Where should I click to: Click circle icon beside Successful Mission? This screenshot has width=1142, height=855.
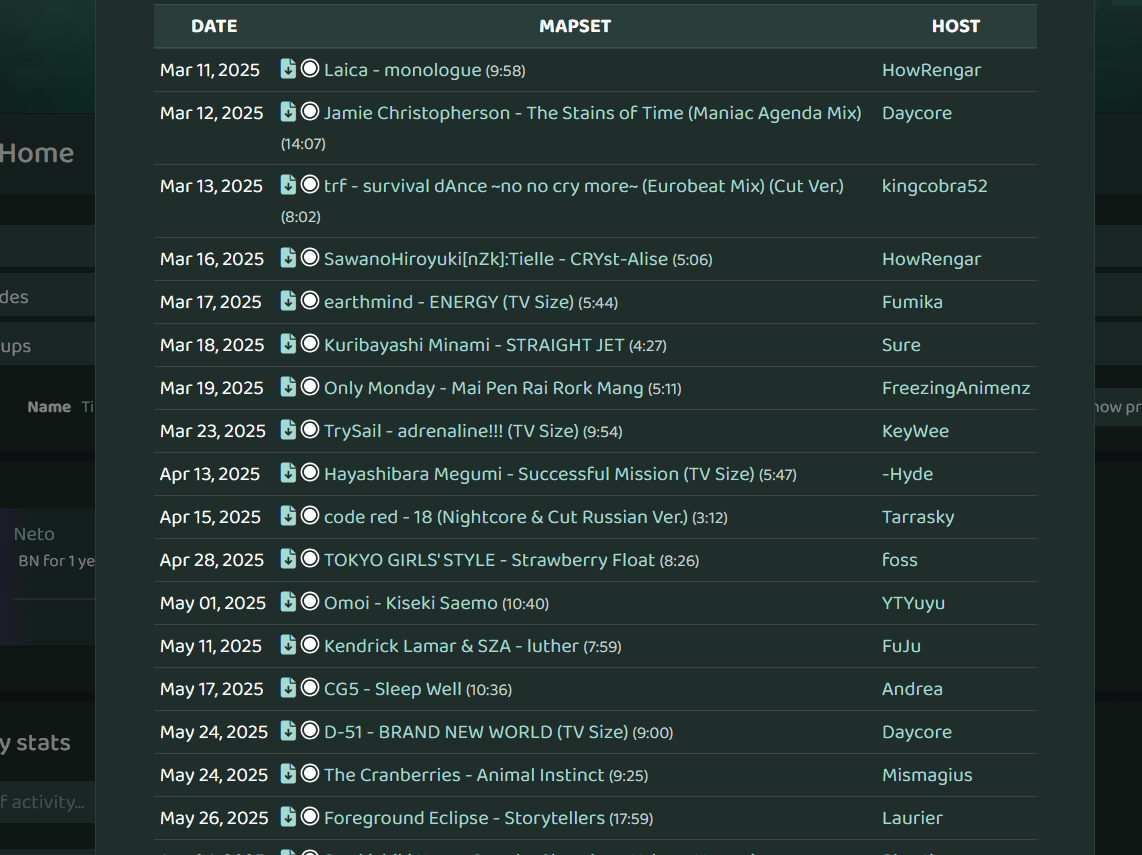coord(310,472)
